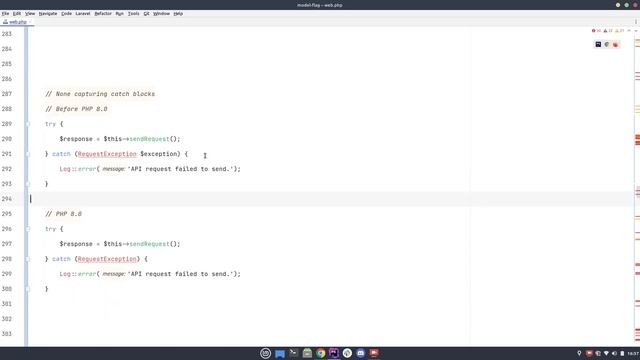Click fold end marker at line 293
The image size is (640, 360).
(x=28, y=184)
